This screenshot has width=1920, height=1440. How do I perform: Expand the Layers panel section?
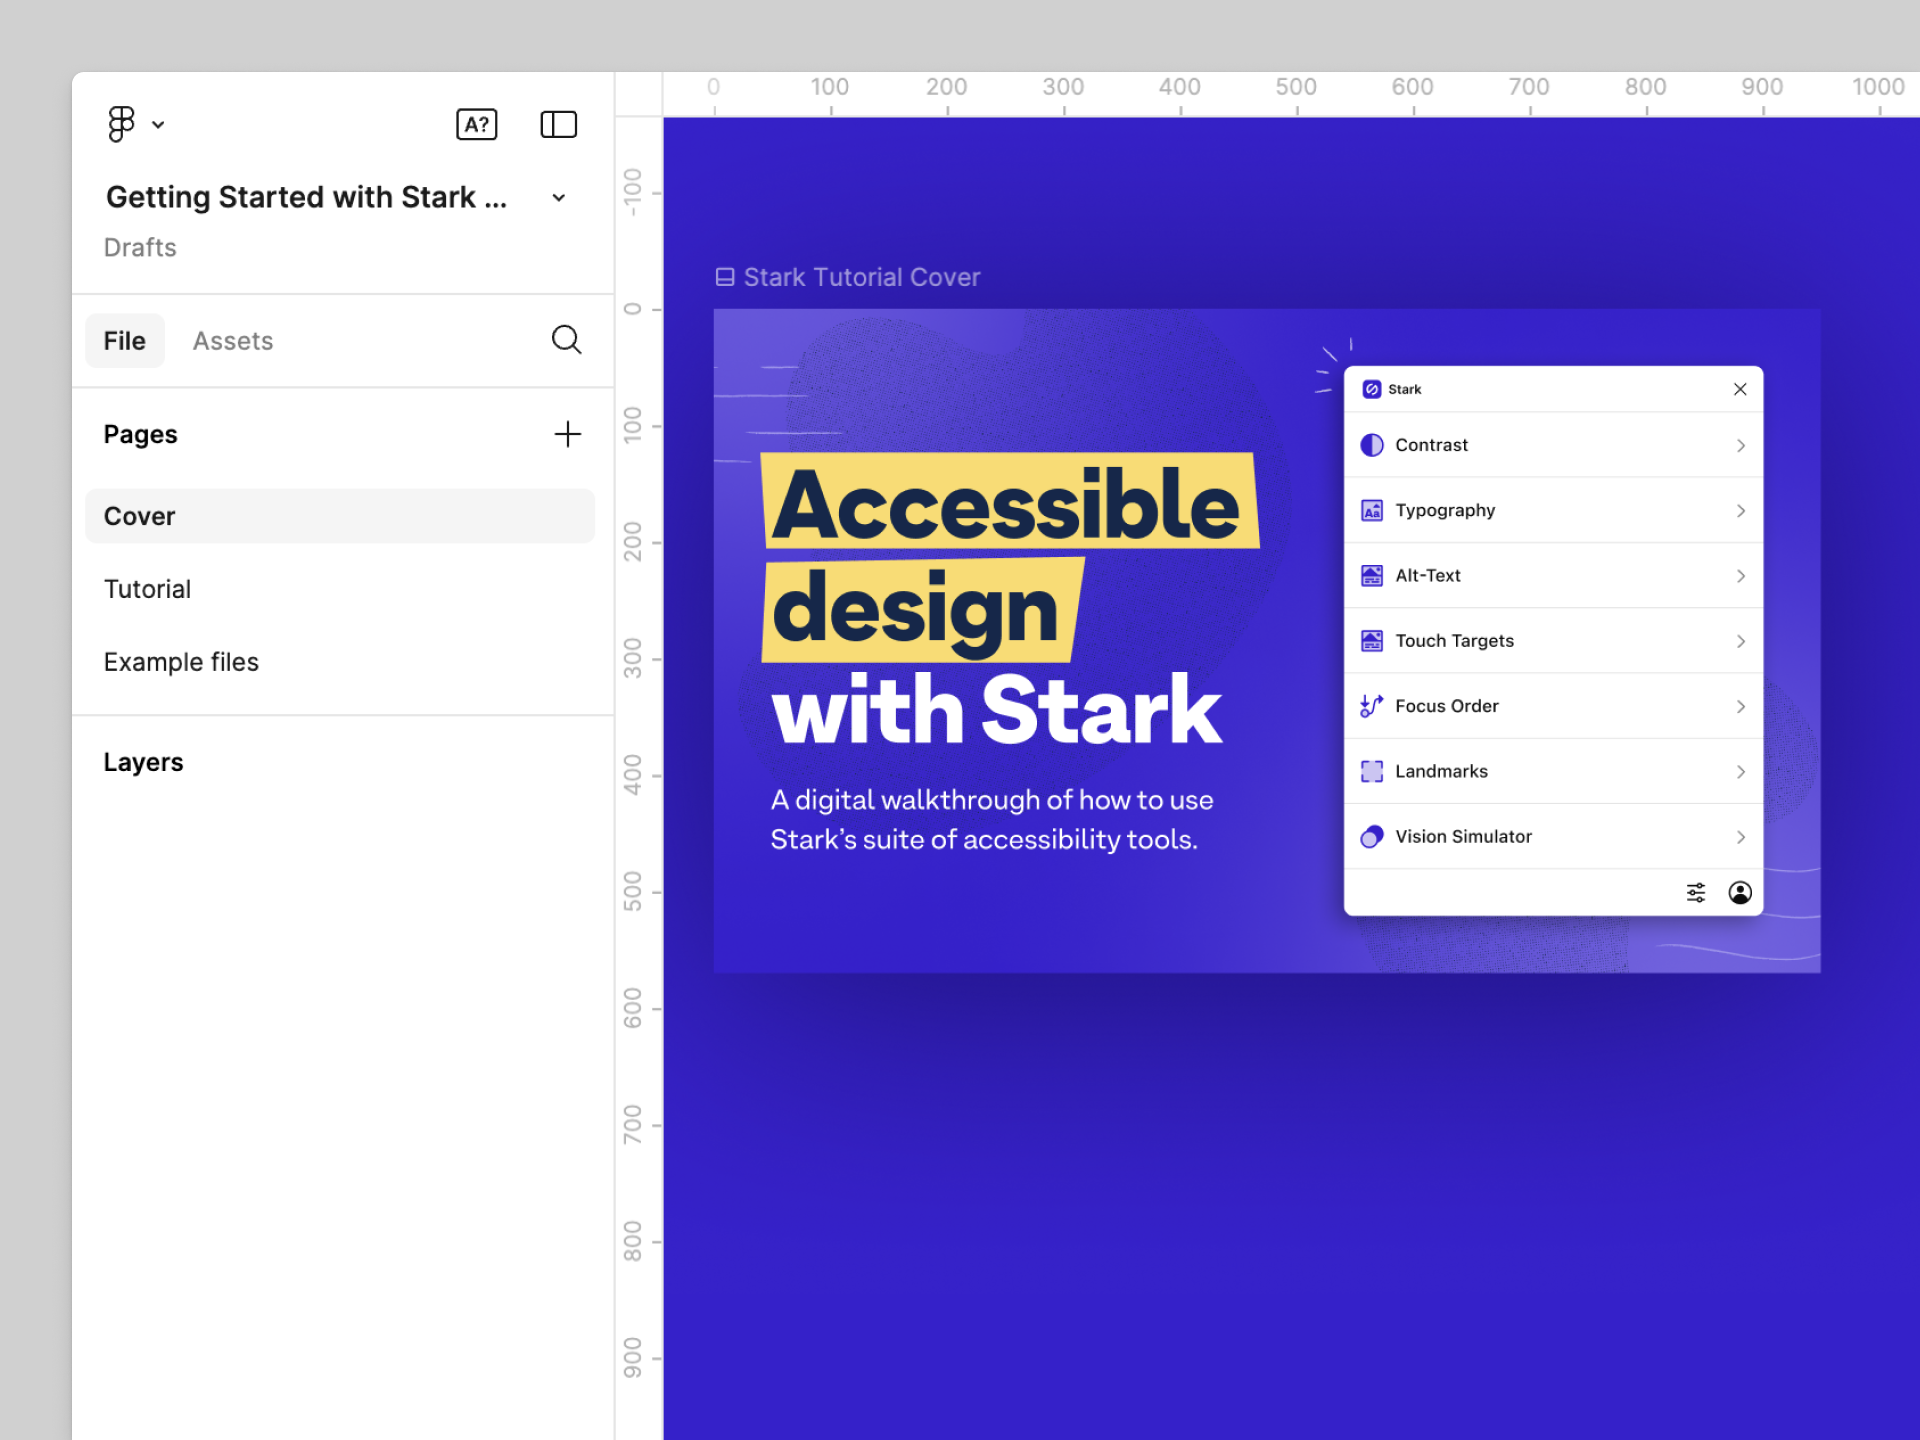pyautogui.click(x=144, y=761)
